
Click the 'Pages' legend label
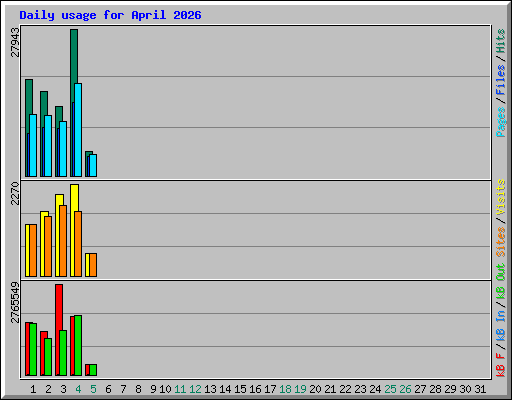500,122
